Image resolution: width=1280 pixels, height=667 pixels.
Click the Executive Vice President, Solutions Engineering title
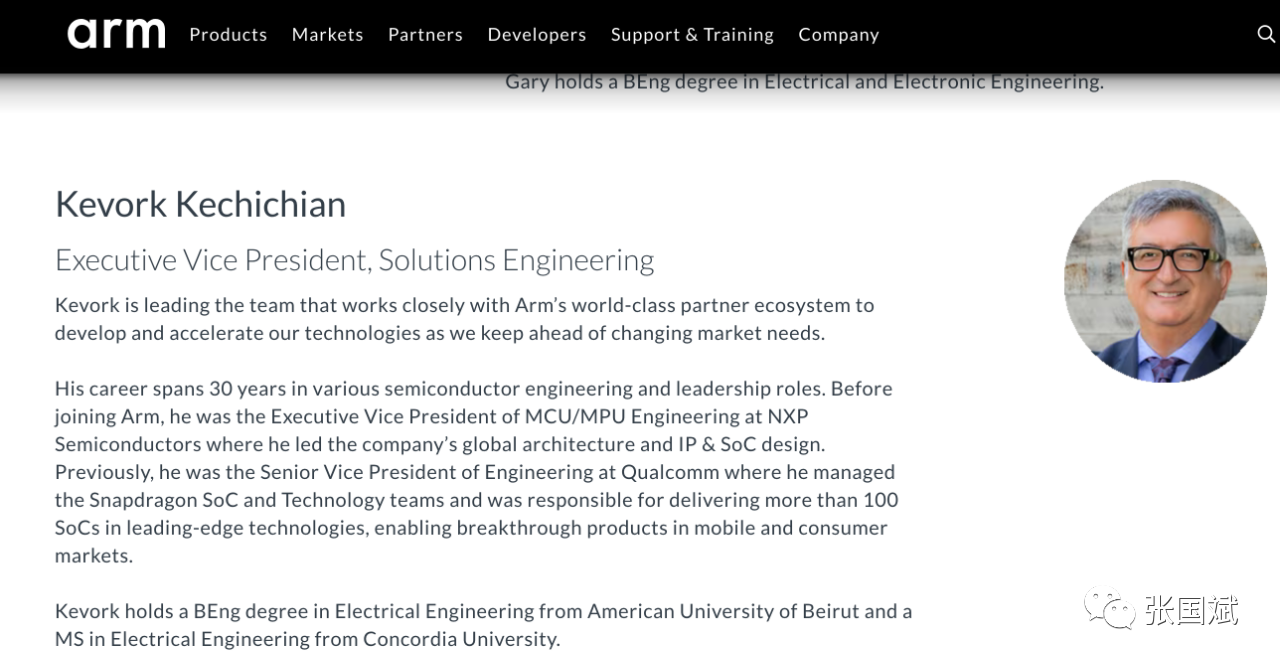pyautogui.click(x=354, y=260)
